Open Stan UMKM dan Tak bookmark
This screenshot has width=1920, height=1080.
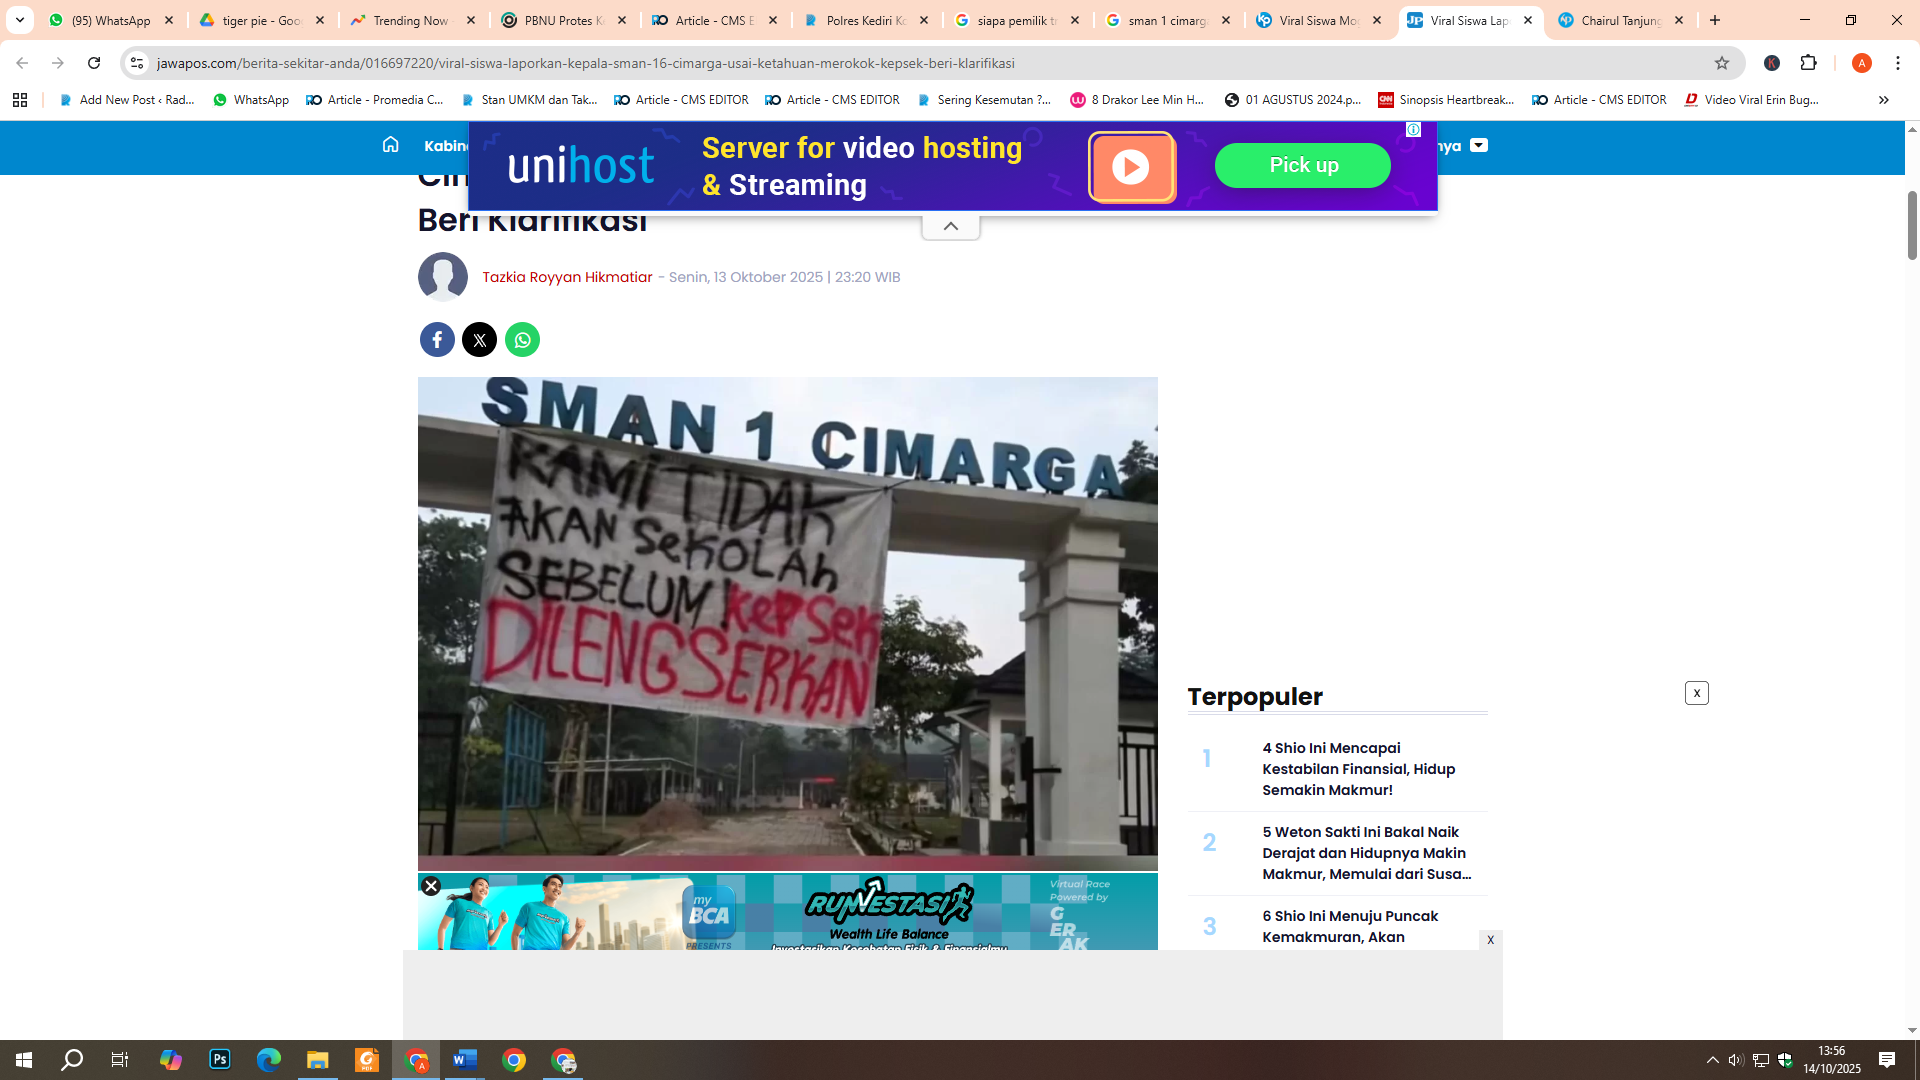(529, 100)
